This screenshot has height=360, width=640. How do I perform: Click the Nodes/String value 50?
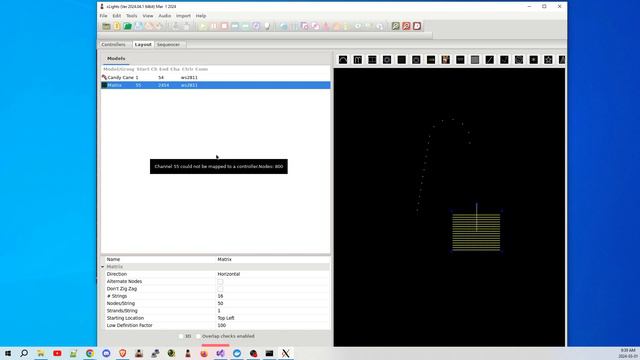[273, 304]
